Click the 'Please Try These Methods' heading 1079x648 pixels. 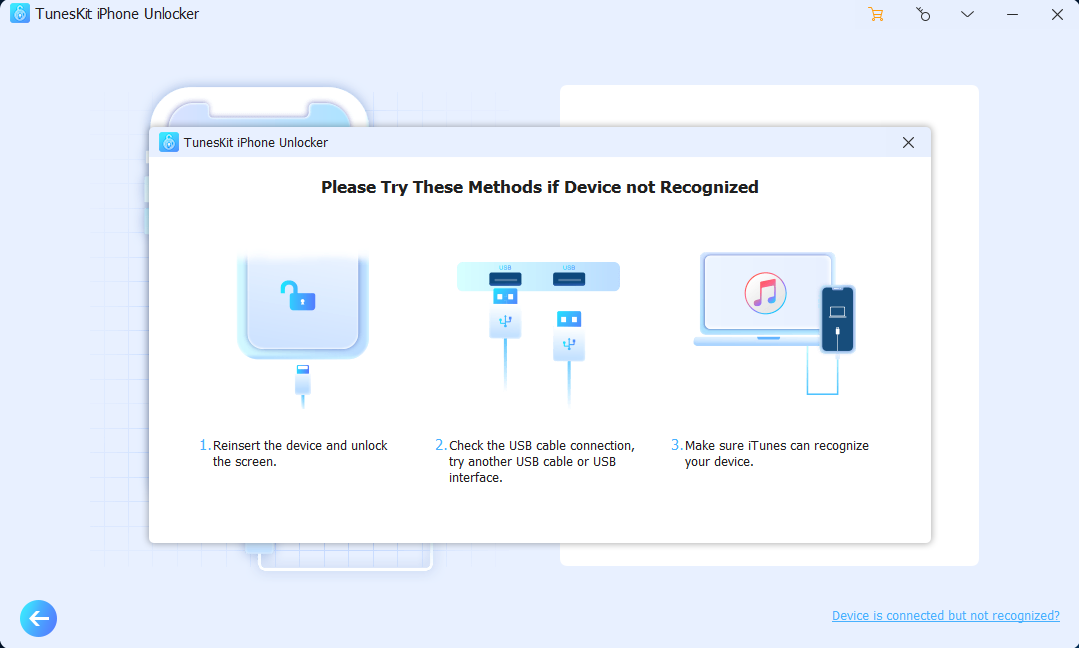pos(540,187)
